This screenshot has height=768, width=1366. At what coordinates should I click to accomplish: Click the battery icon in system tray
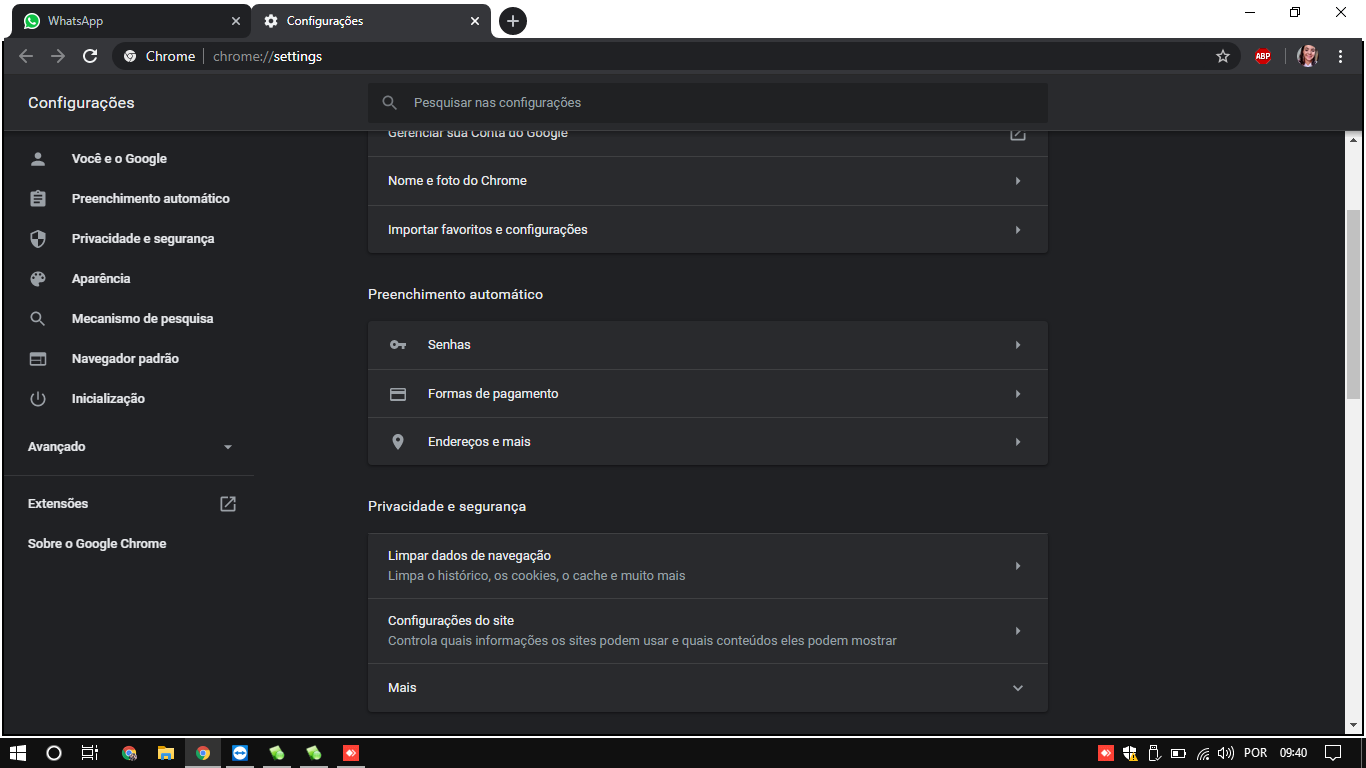[1178, 753]
